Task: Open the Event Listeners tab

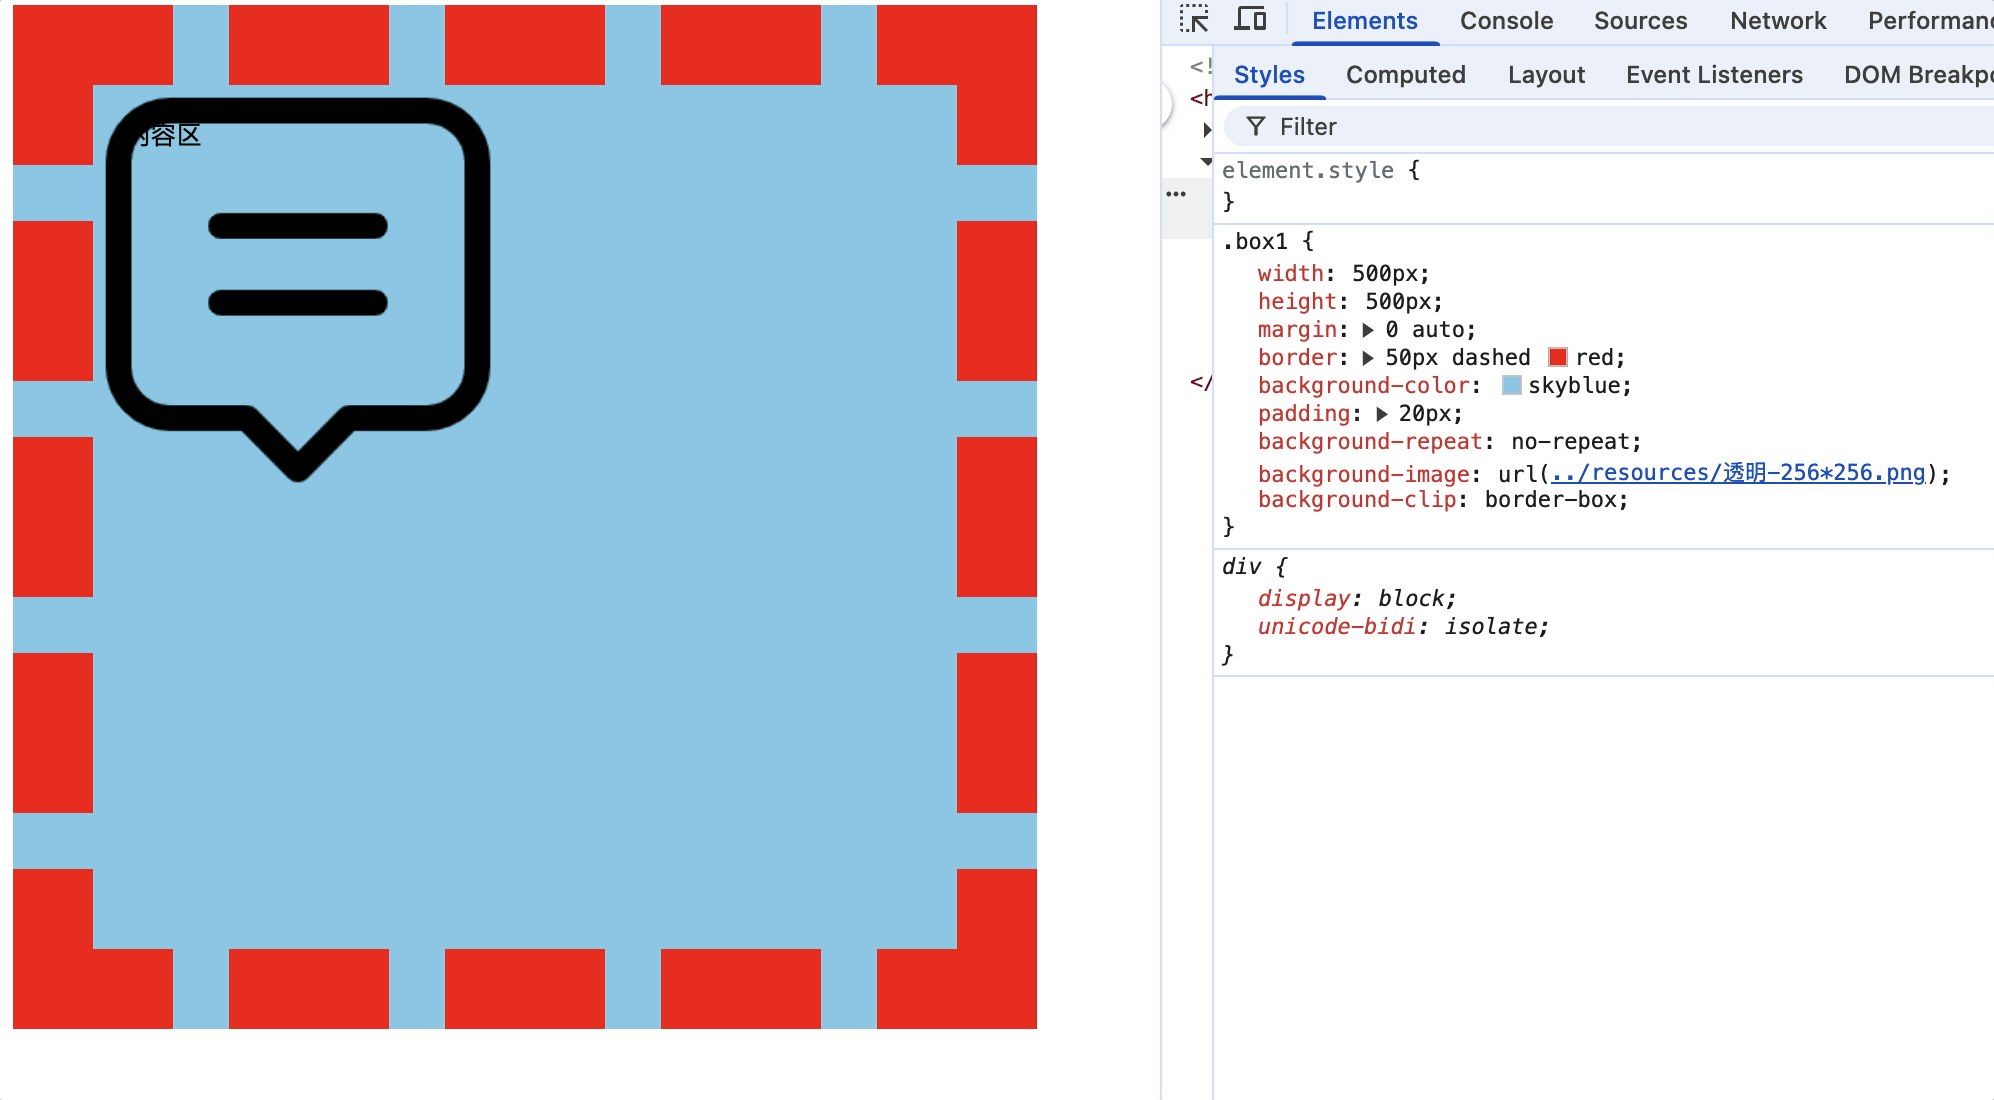Action: [x=1714, y=75]
